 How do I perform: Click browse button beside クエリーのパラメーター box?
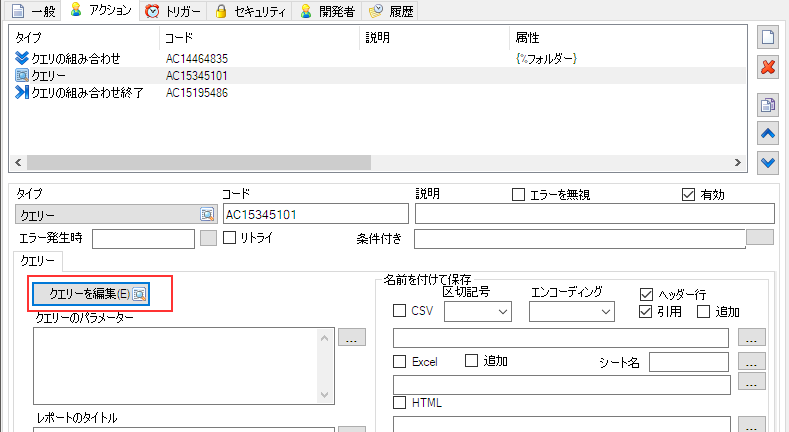352,337
